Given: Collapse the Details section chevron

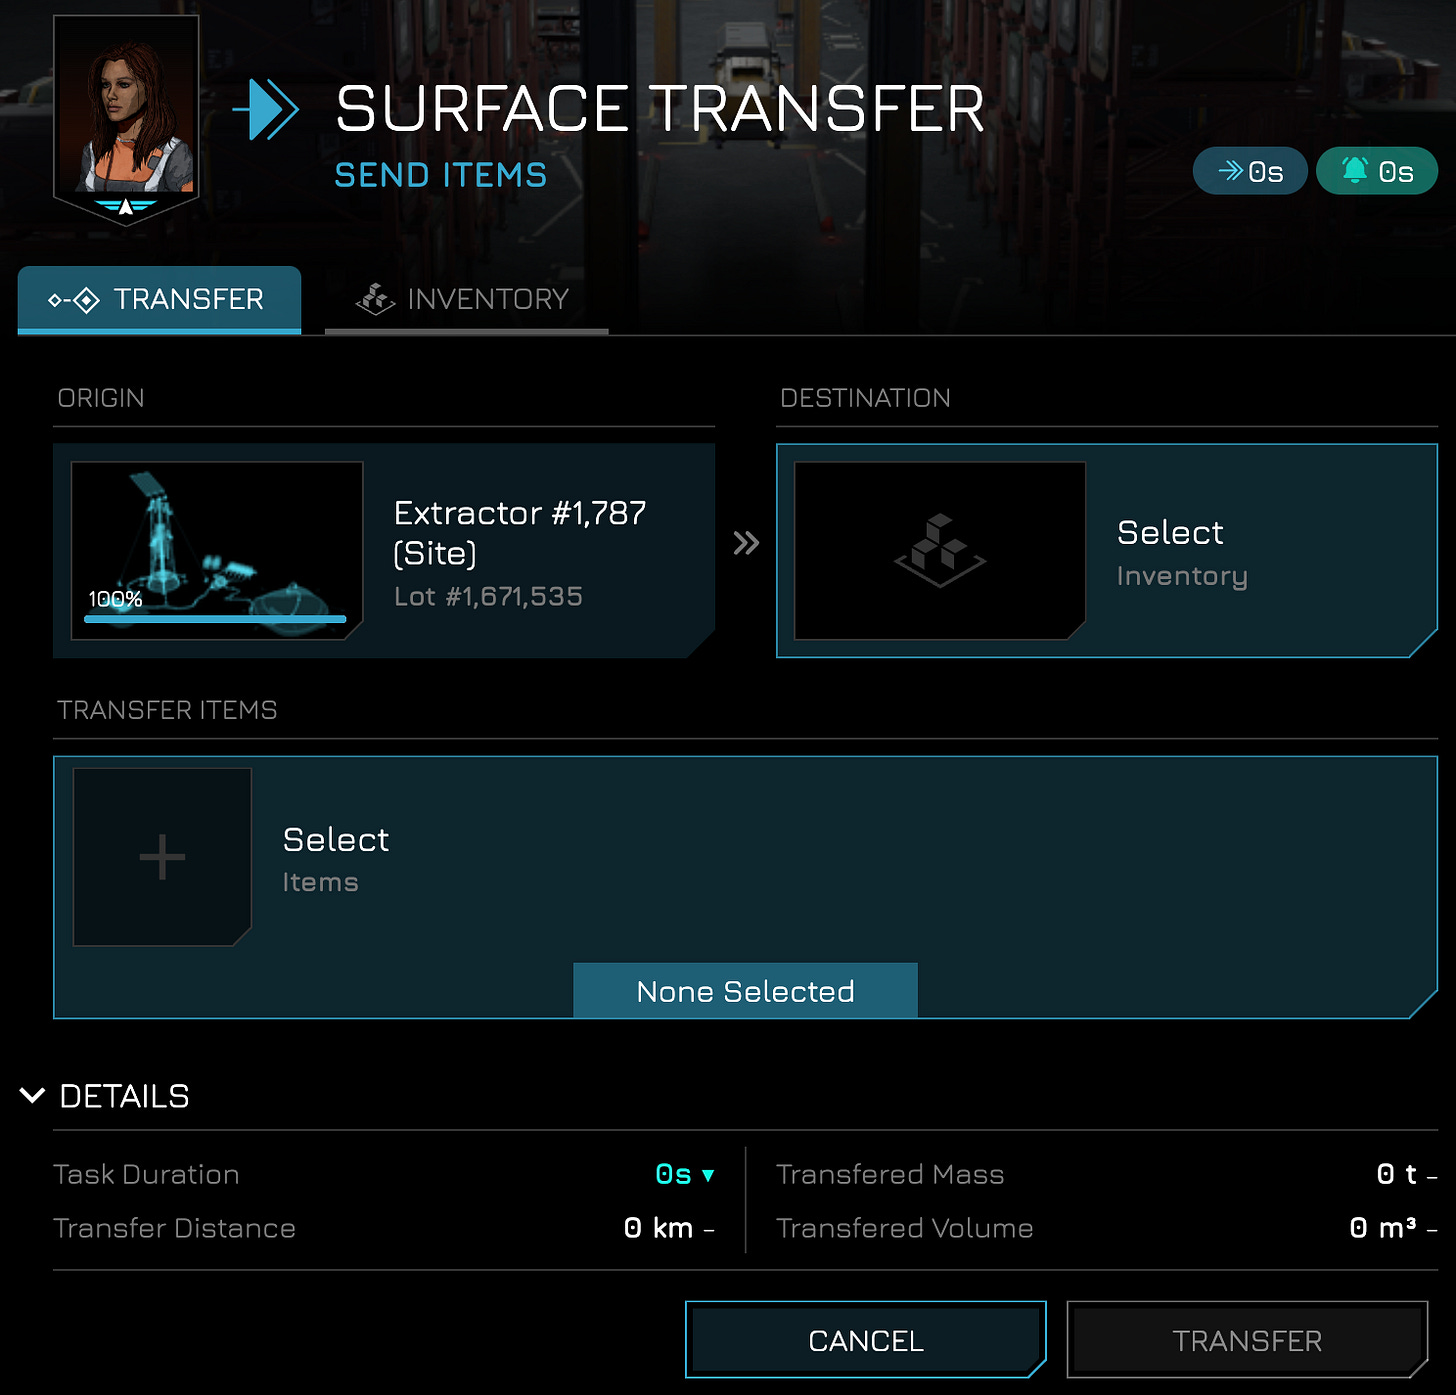Looking at the screenshot, I should pyautogui.click(x=33, y=1095).
